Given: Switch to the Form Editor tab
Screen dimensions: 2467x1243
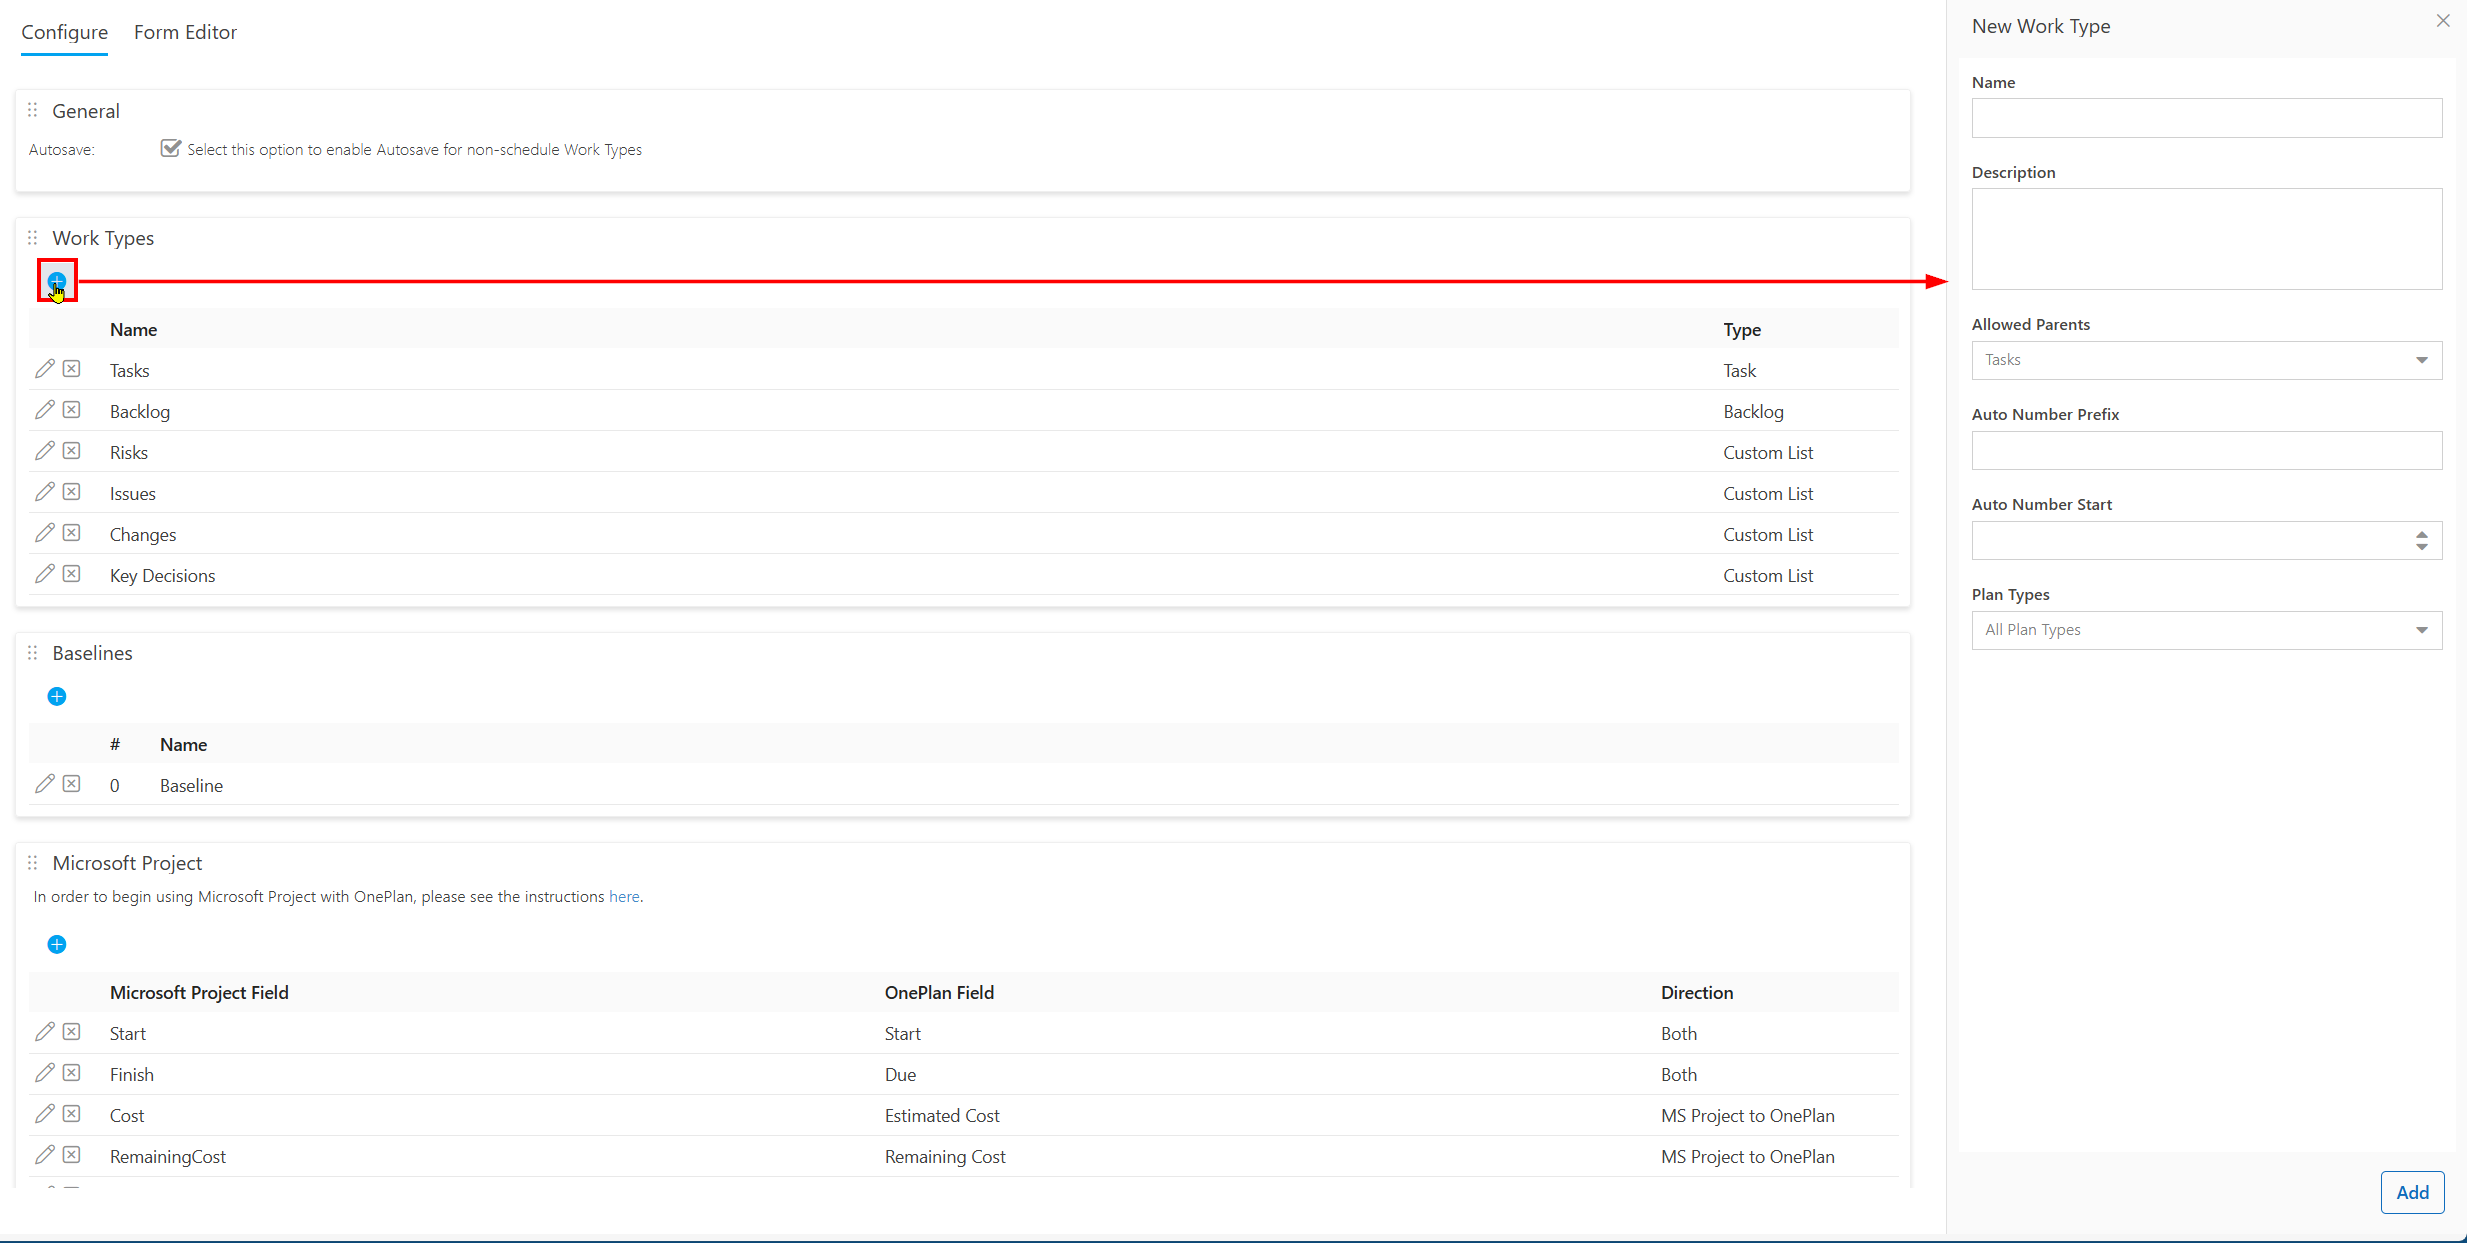Looking at the screenshot, I should point(186,32).
